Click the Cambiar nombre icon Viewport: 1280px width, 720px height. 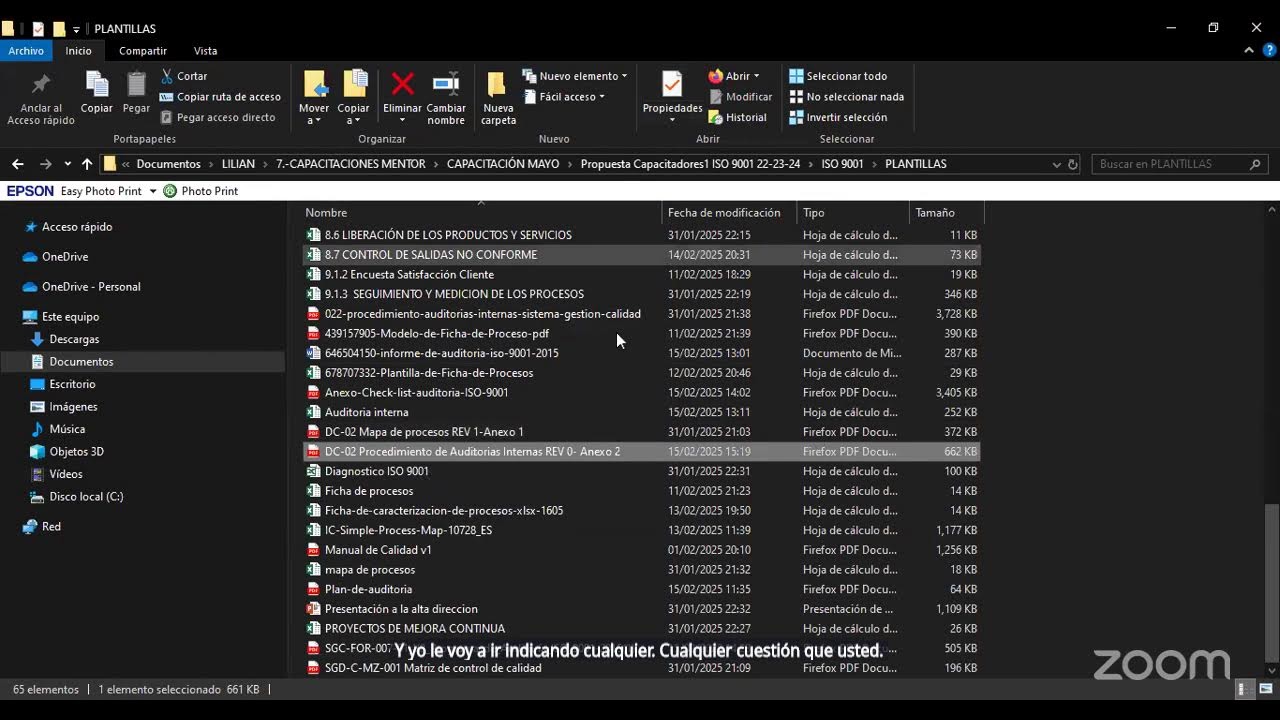coord(446,83)
